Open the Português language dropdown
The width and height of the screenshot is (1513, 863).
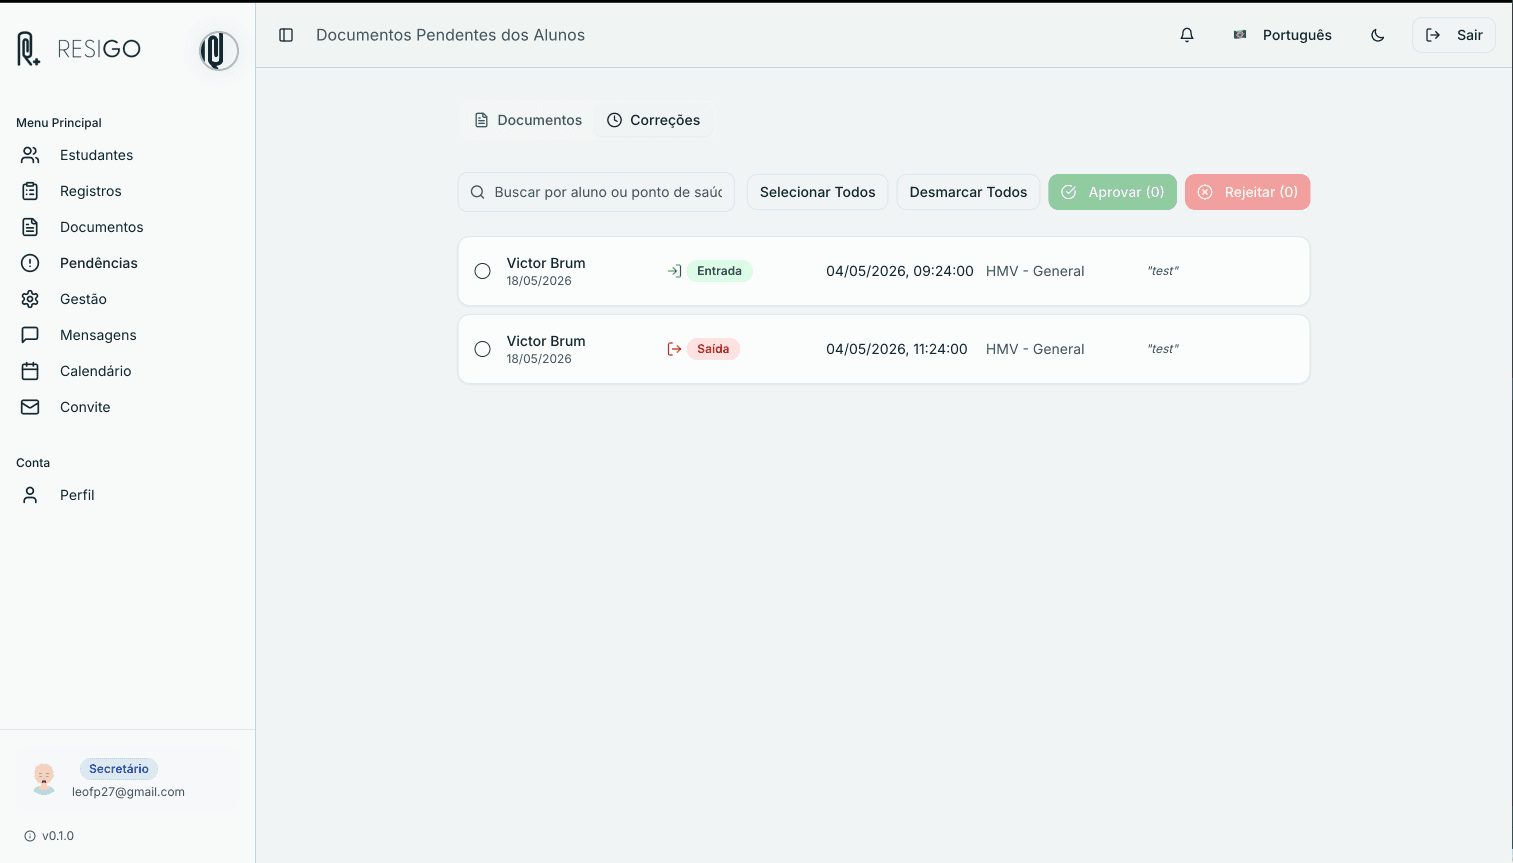point(1282,35)
